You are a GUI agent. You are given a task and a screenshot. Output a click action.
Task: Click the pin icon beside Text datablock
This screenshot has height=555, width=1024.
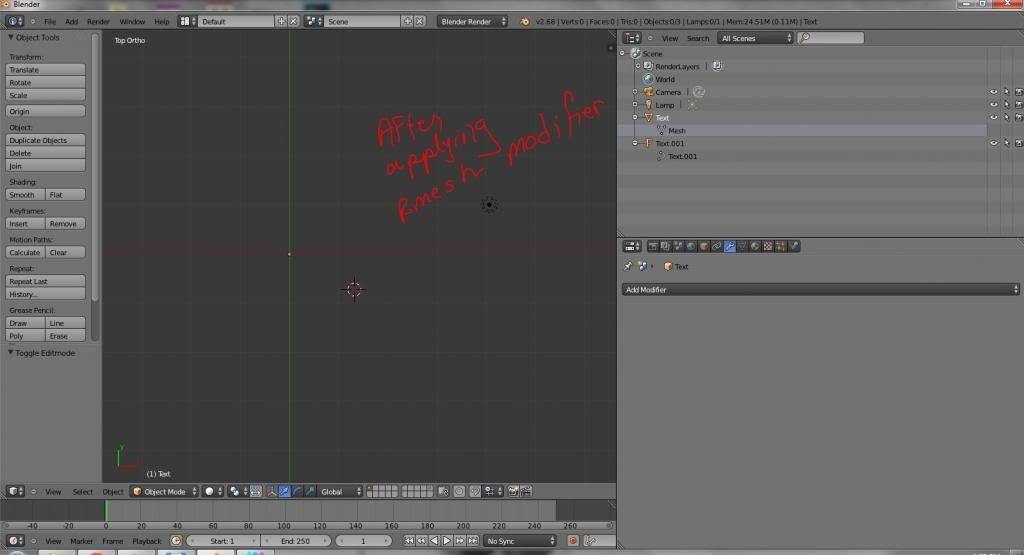(628, 266)
